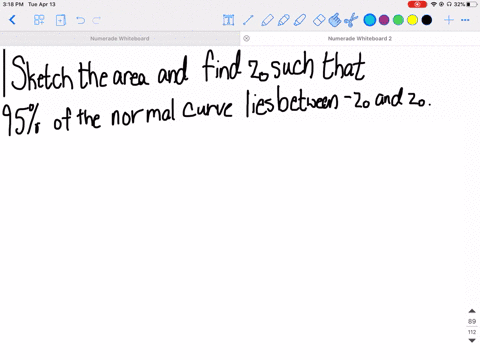Screen dimensions: 480x360
Task: Choose the green ink color
Action: pos(398,20)
